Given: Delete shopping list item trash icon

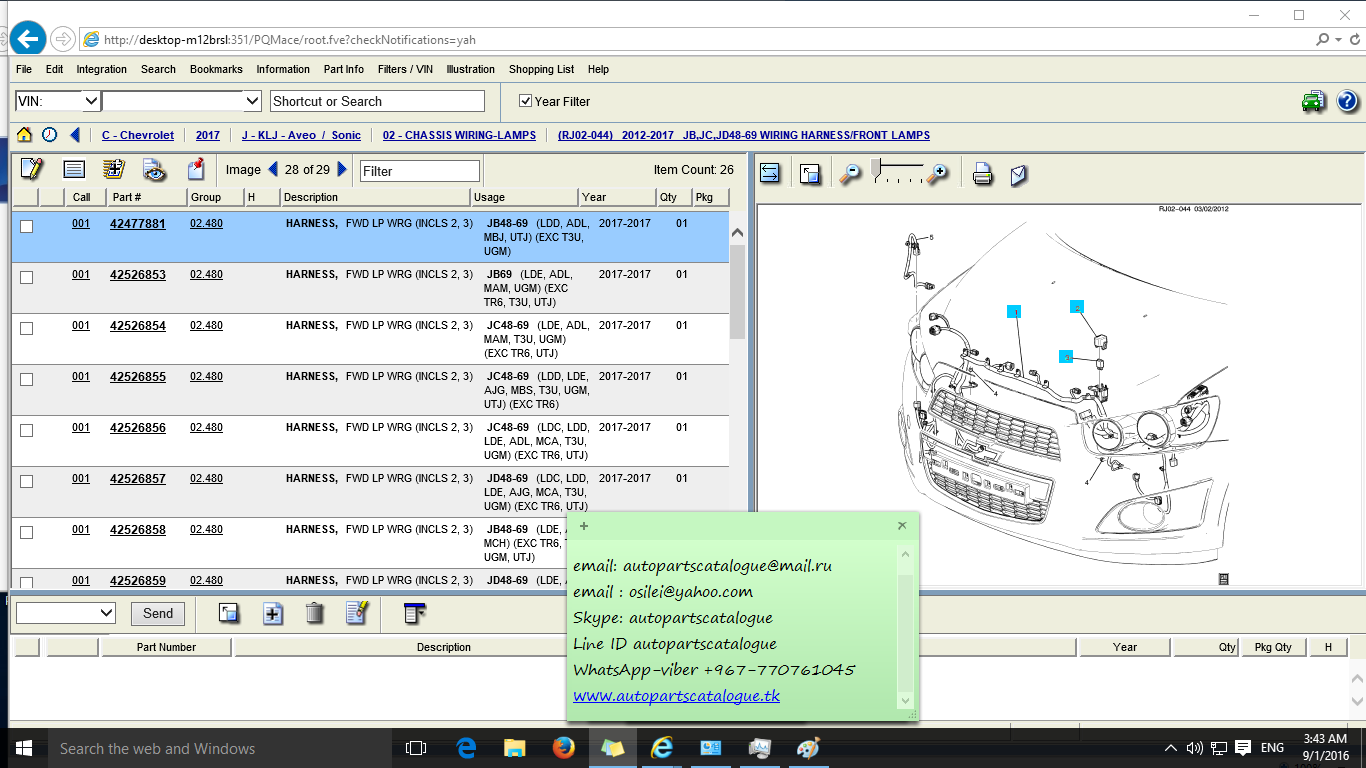Looking at the screenshot, I should coord(314,613).
